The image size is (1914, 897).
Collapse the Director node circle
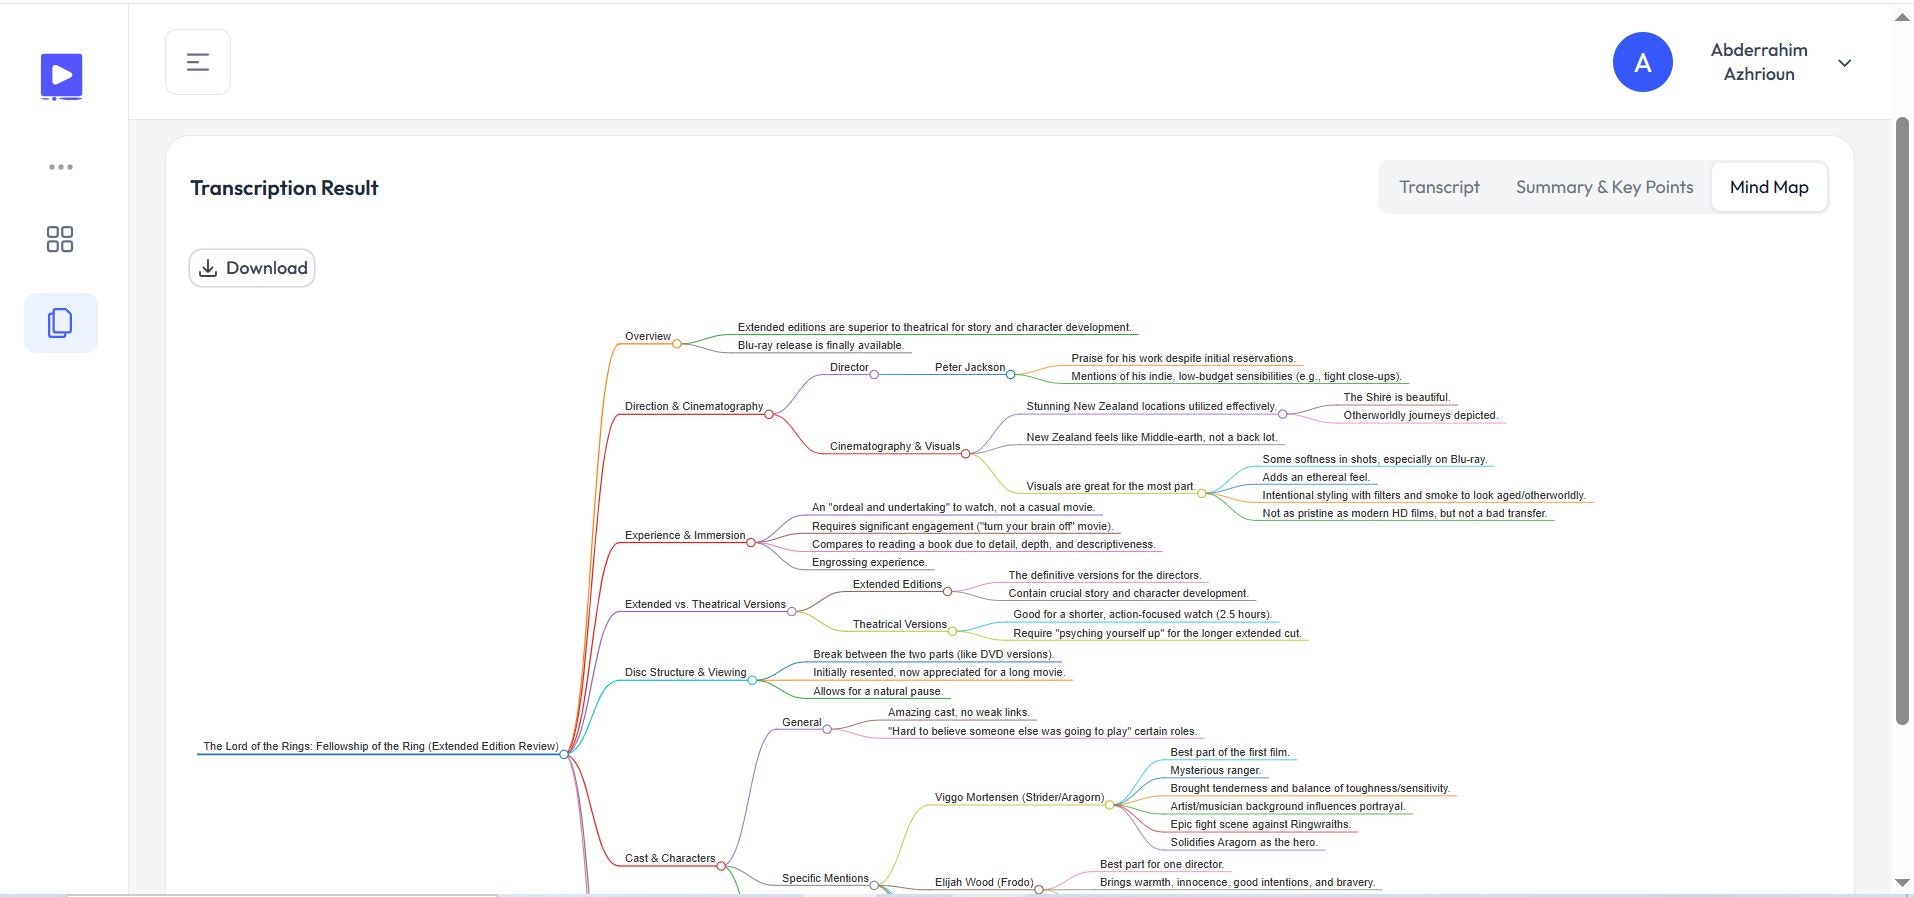[874, 375]
